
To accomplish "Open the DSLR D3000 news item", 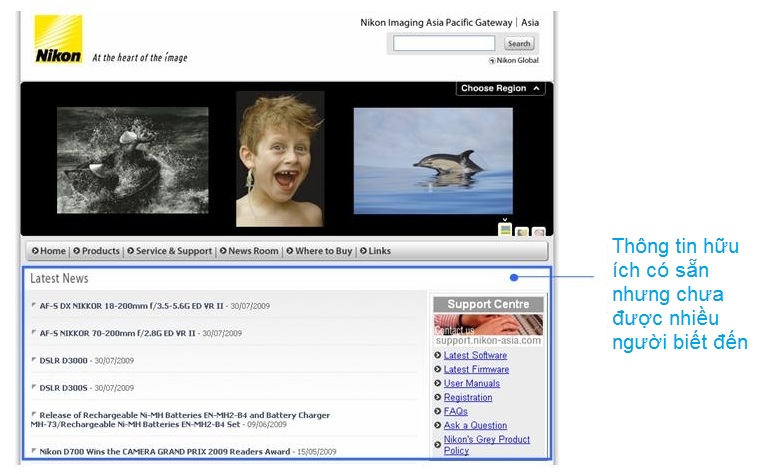I will coord(63,360).
